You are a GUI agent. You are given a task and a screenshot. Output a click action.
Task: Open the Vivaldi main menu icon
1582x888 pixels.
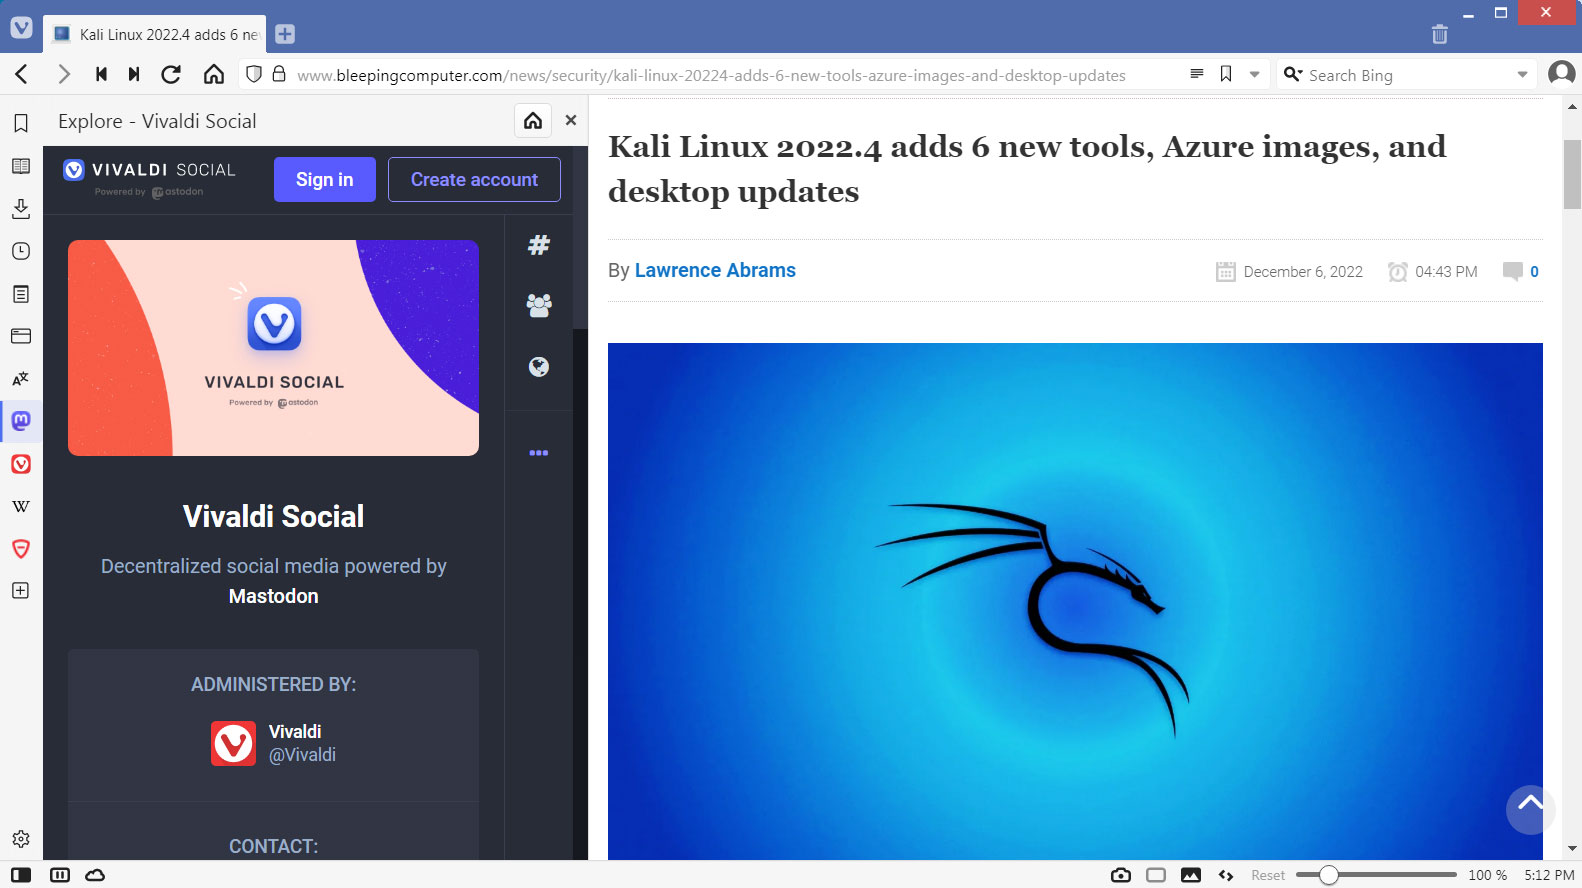point(21,28)
